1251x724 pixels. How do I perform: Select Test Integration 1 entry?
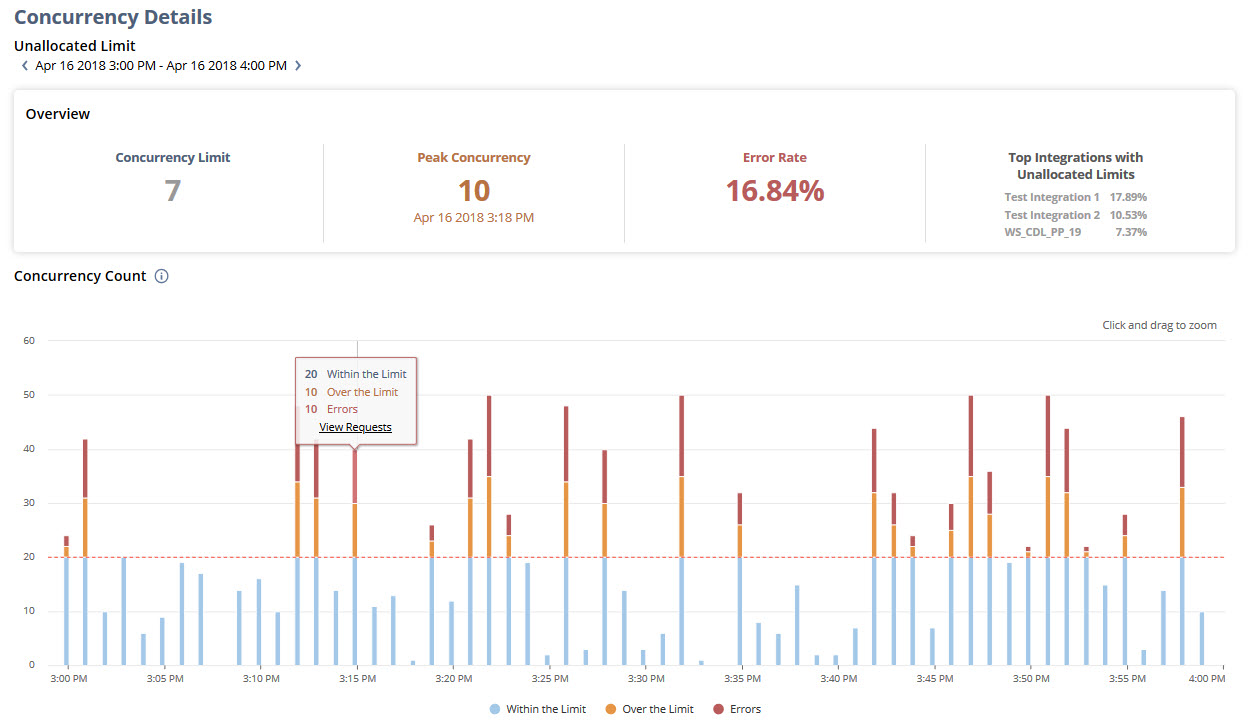(x=1076, y=197)
